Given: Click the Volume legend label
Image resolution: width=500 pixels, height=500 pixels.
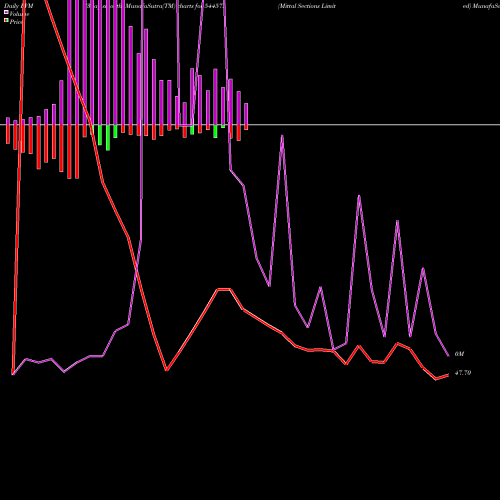Looking at the screenshot, I should click(x=19, y=14).
